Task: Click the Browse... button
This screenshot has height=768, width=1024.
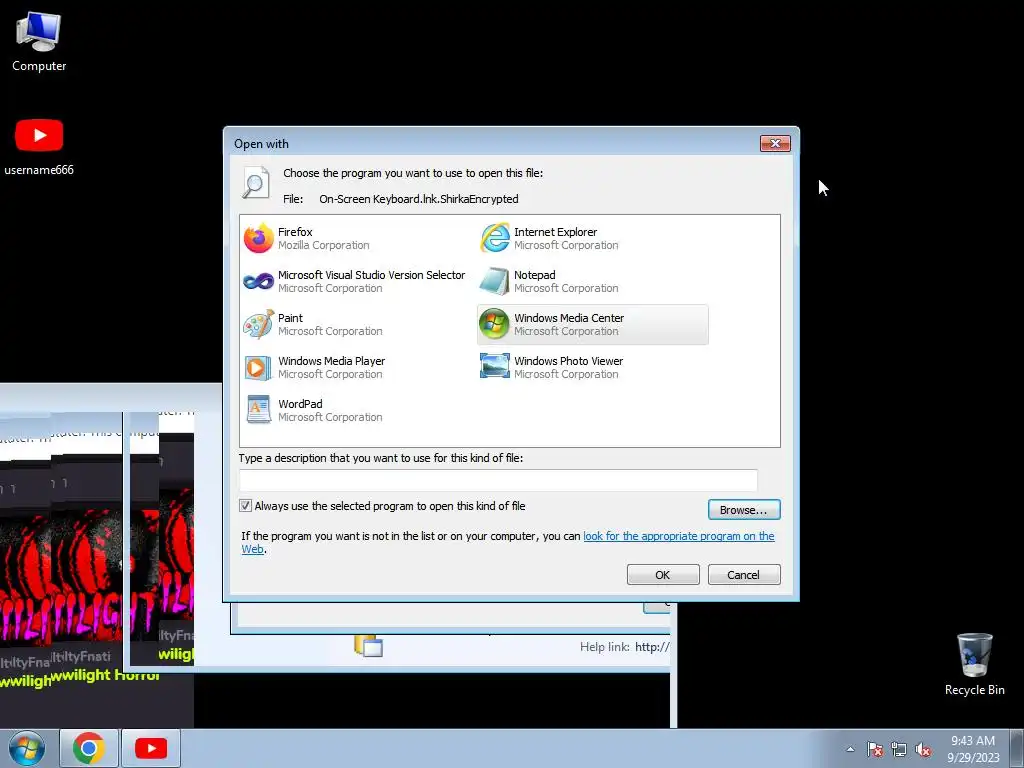Action: coord(744,510)
